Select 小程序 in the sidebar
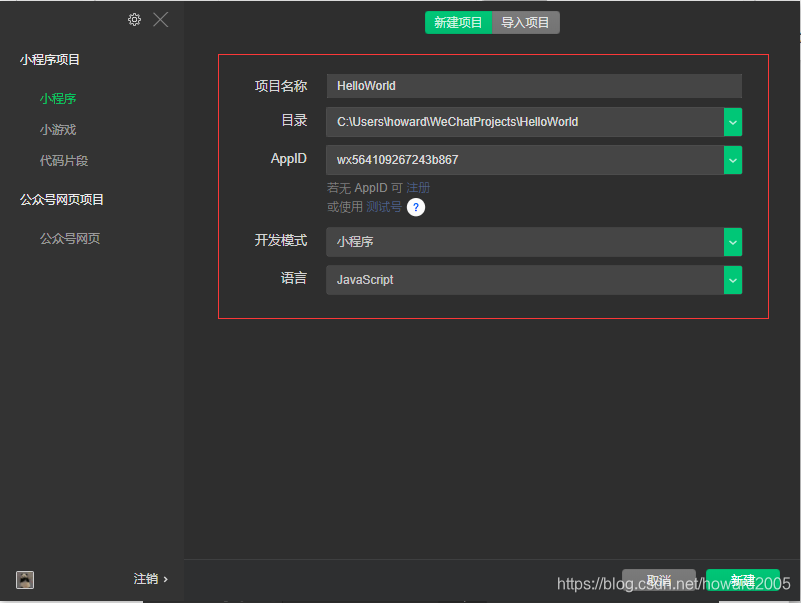The image size is (801, 603). tap(58, 98)
